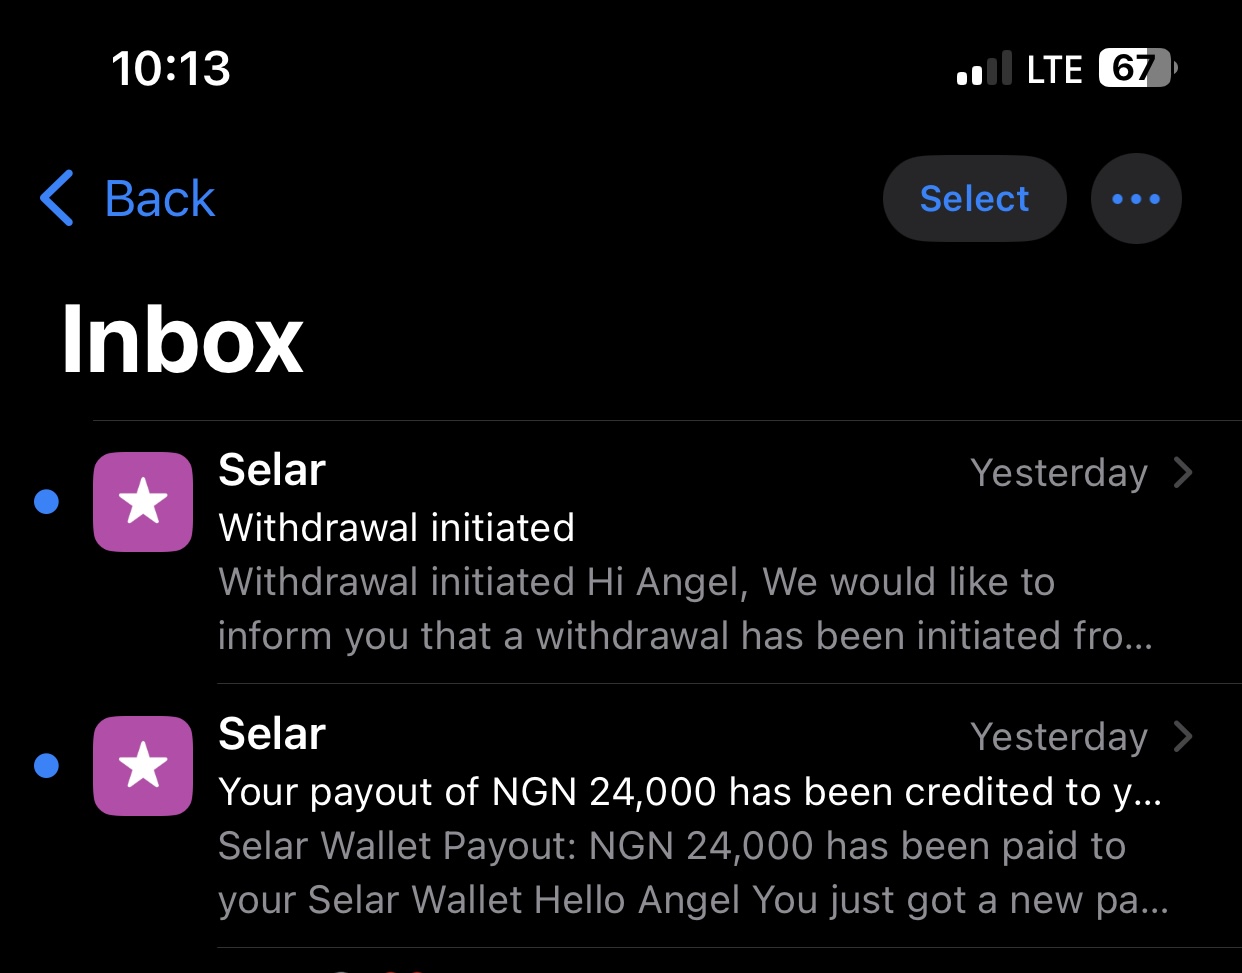
Task: Click the unread blue dot on Withdrawal email
Action: point(47,501)
